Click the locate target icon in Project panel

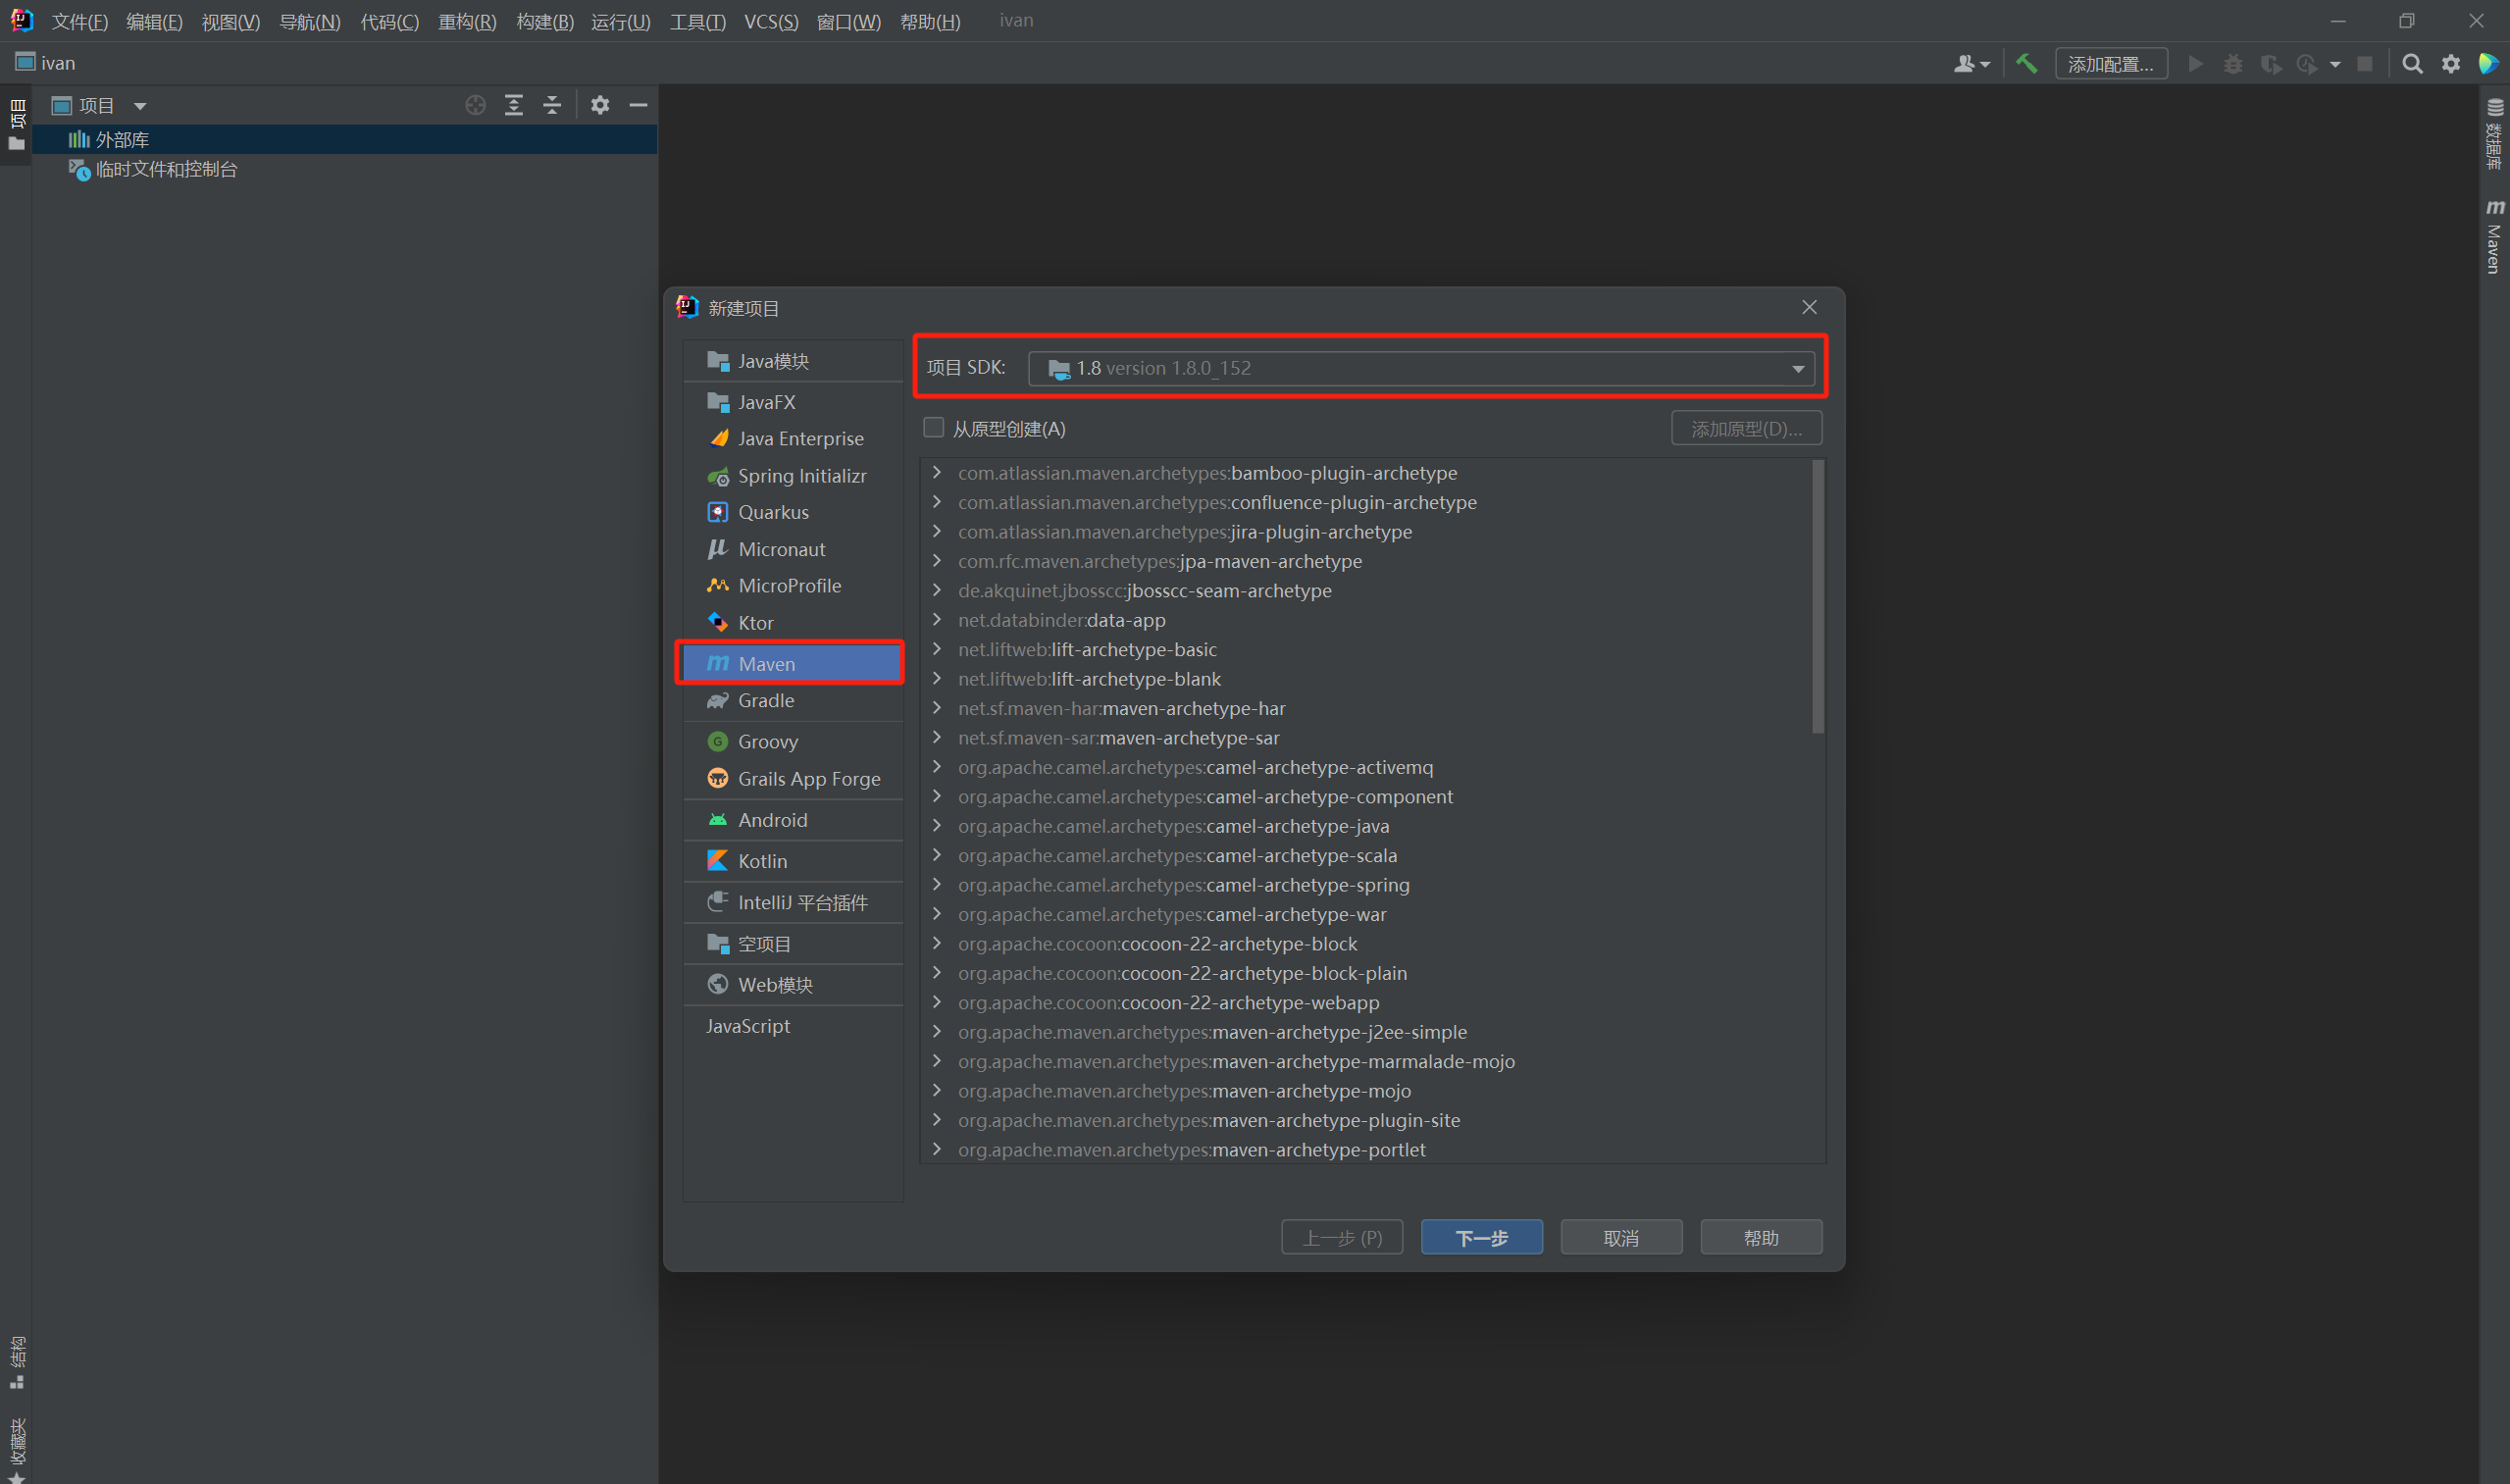click(x=475, y=105)
